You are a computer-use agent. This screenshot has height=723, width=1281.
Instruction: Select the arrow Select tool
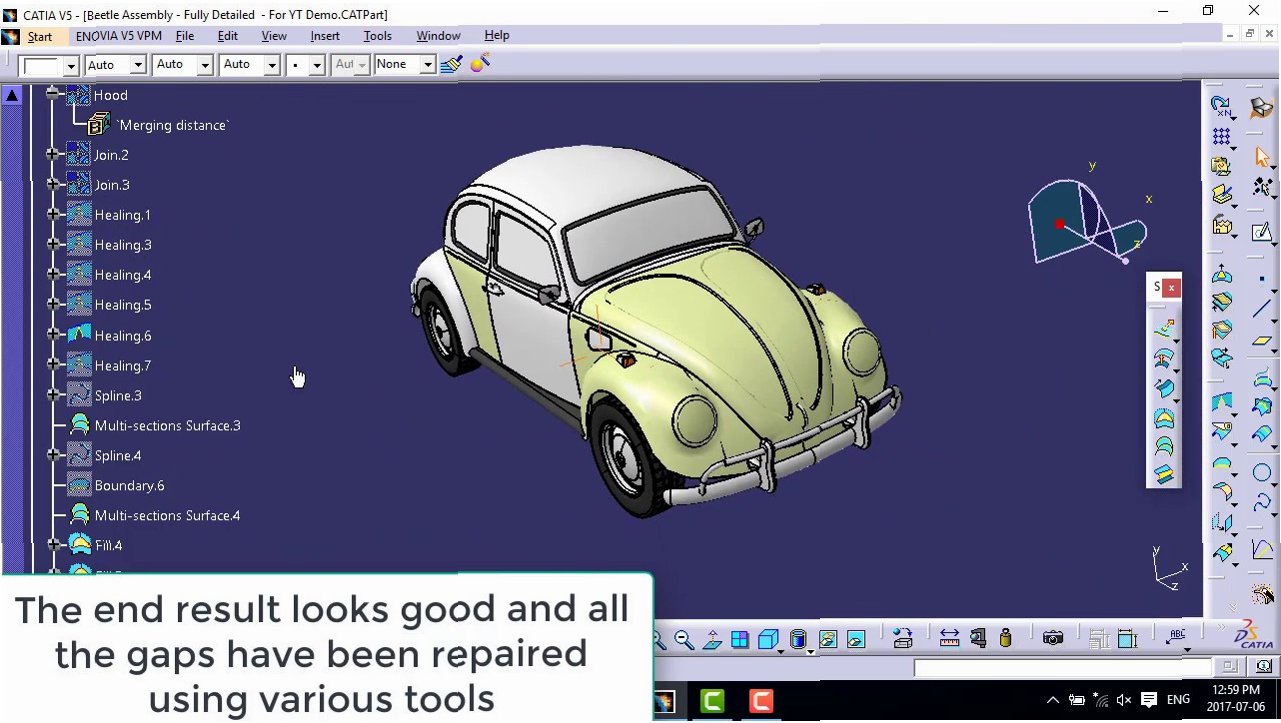[1262, 157]
